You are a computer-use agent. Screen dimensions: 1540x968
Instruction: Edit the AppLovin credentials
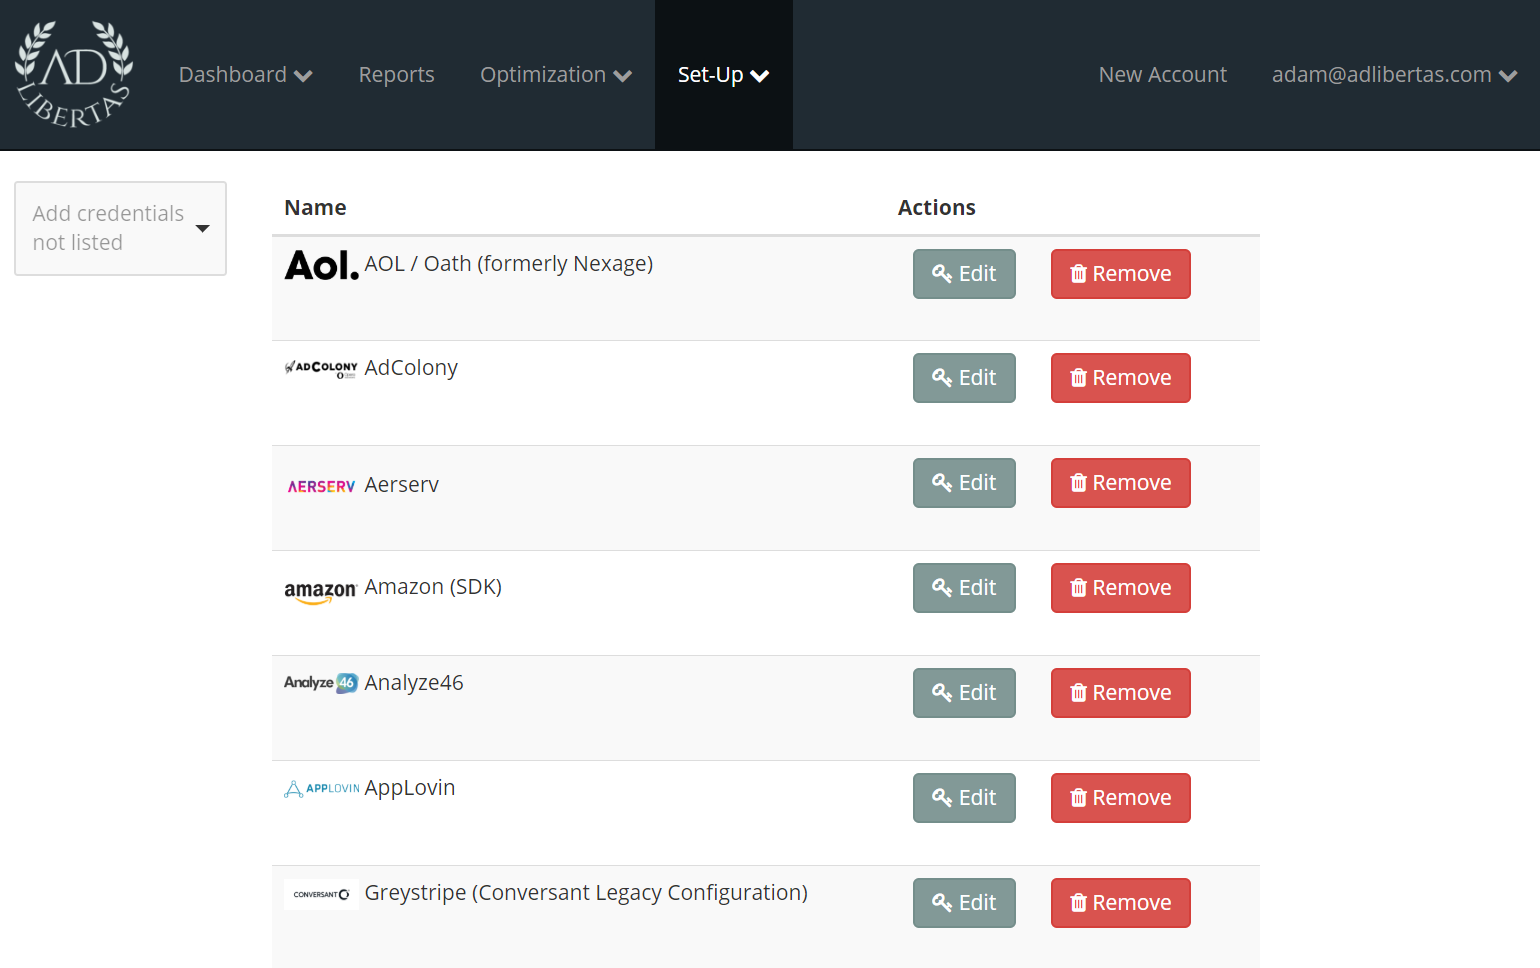[964, 798]
